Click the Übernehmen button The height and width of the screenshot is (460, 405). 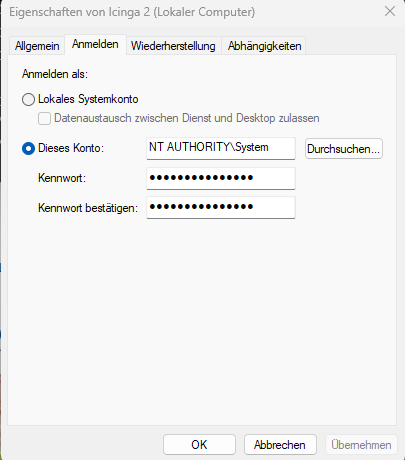pos(361,445)
